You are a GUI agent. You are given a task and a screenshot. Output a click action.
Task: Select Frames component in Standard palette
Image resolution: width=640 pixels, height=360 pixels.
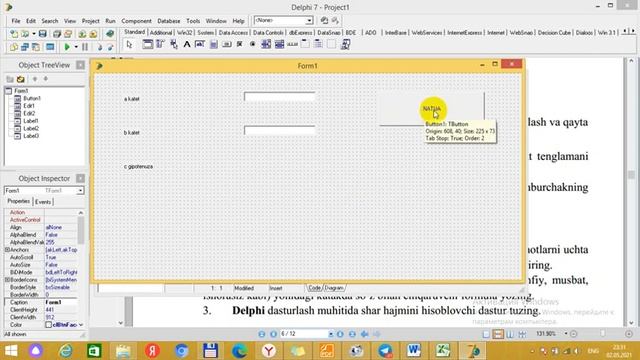[x=147, y=44]
